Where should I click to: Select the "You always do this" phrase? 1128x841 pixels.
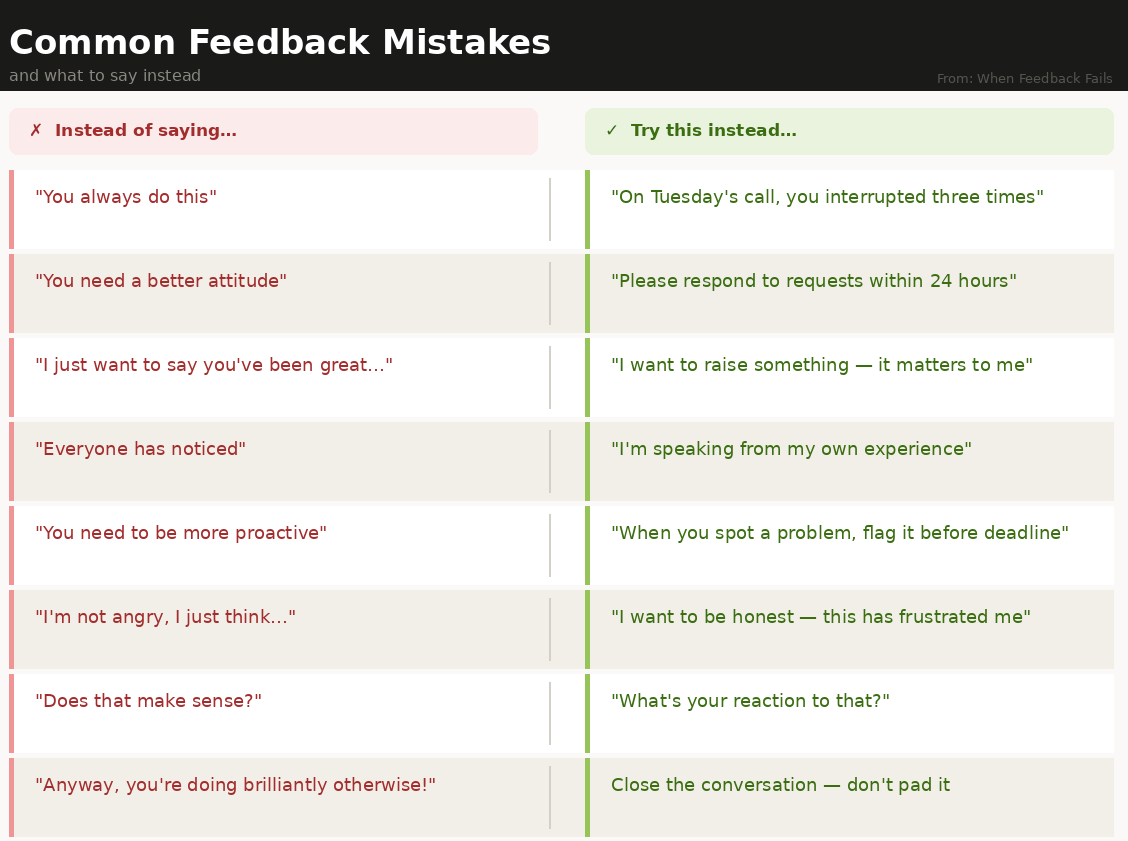126,197
